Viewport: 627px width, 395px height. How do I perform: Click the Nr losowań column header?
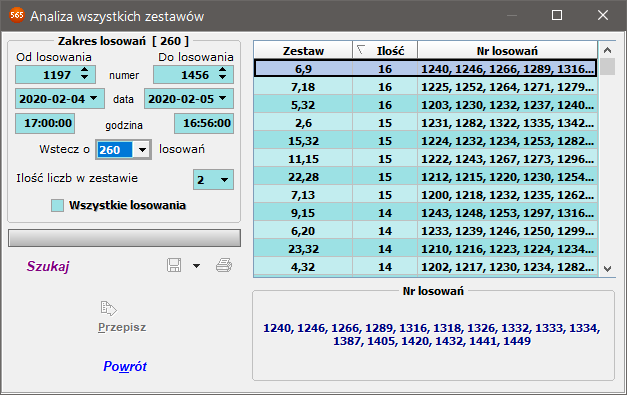click(507, 51)
